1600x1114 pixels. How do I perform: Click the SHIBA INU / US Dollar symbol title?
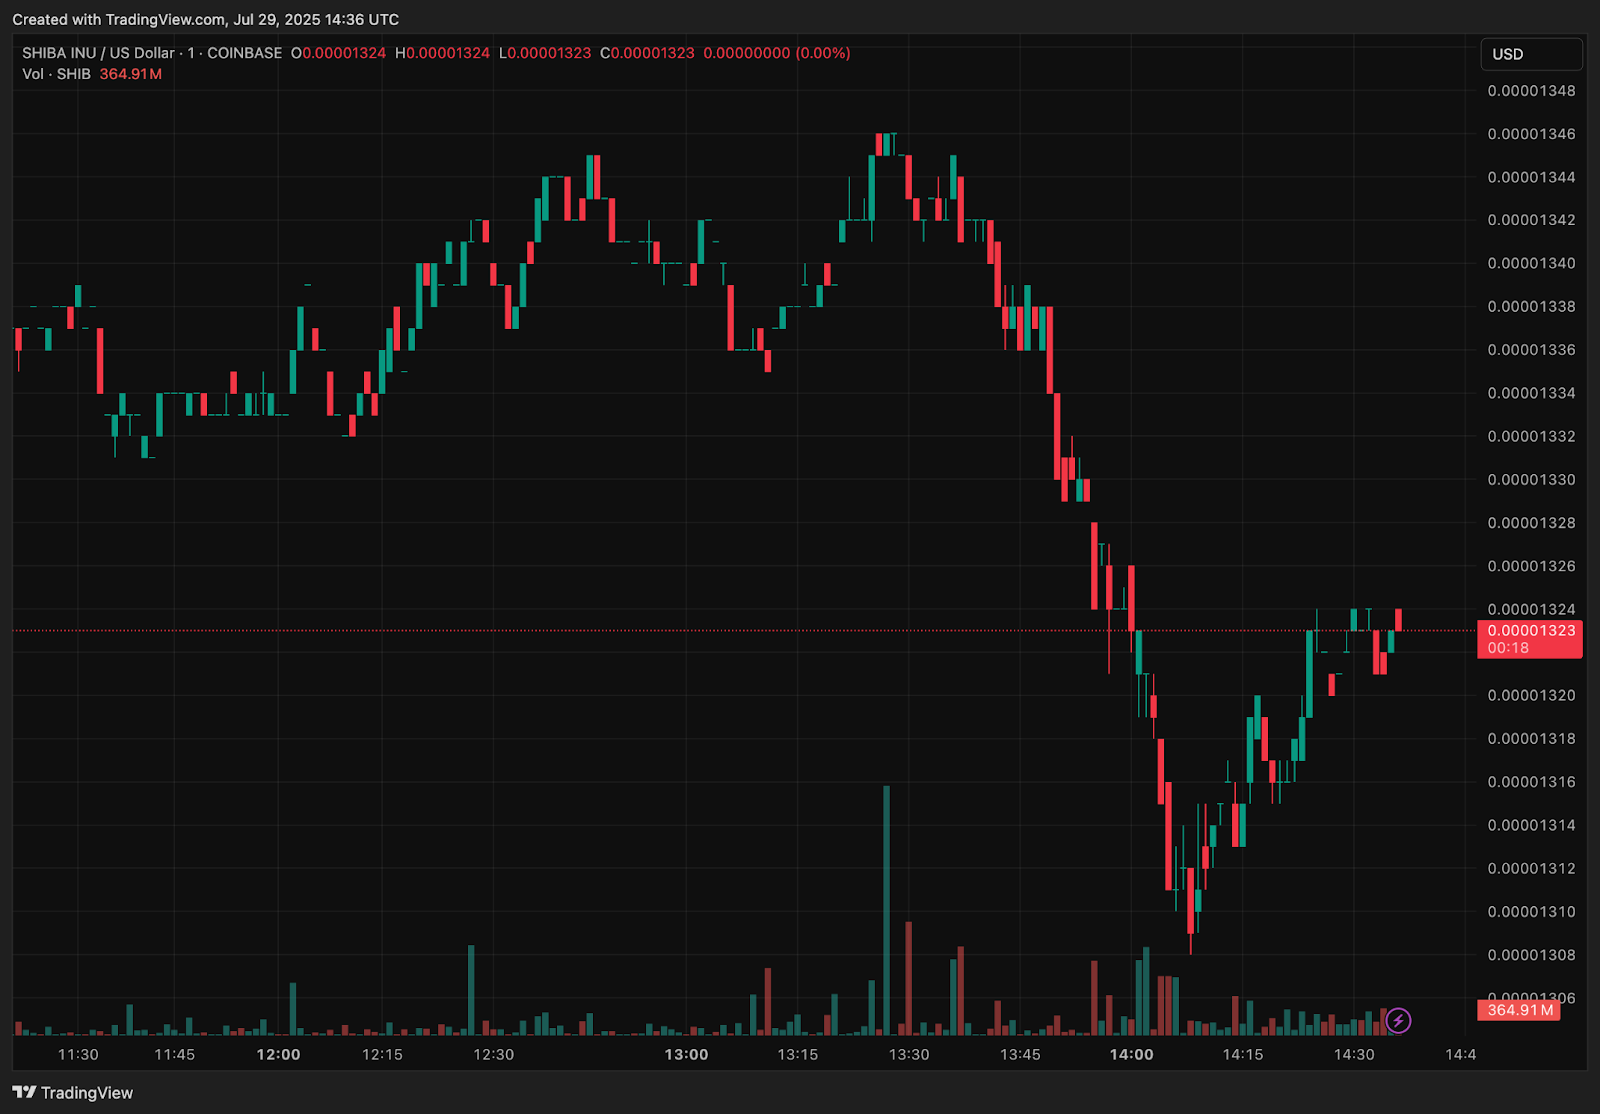98,53
